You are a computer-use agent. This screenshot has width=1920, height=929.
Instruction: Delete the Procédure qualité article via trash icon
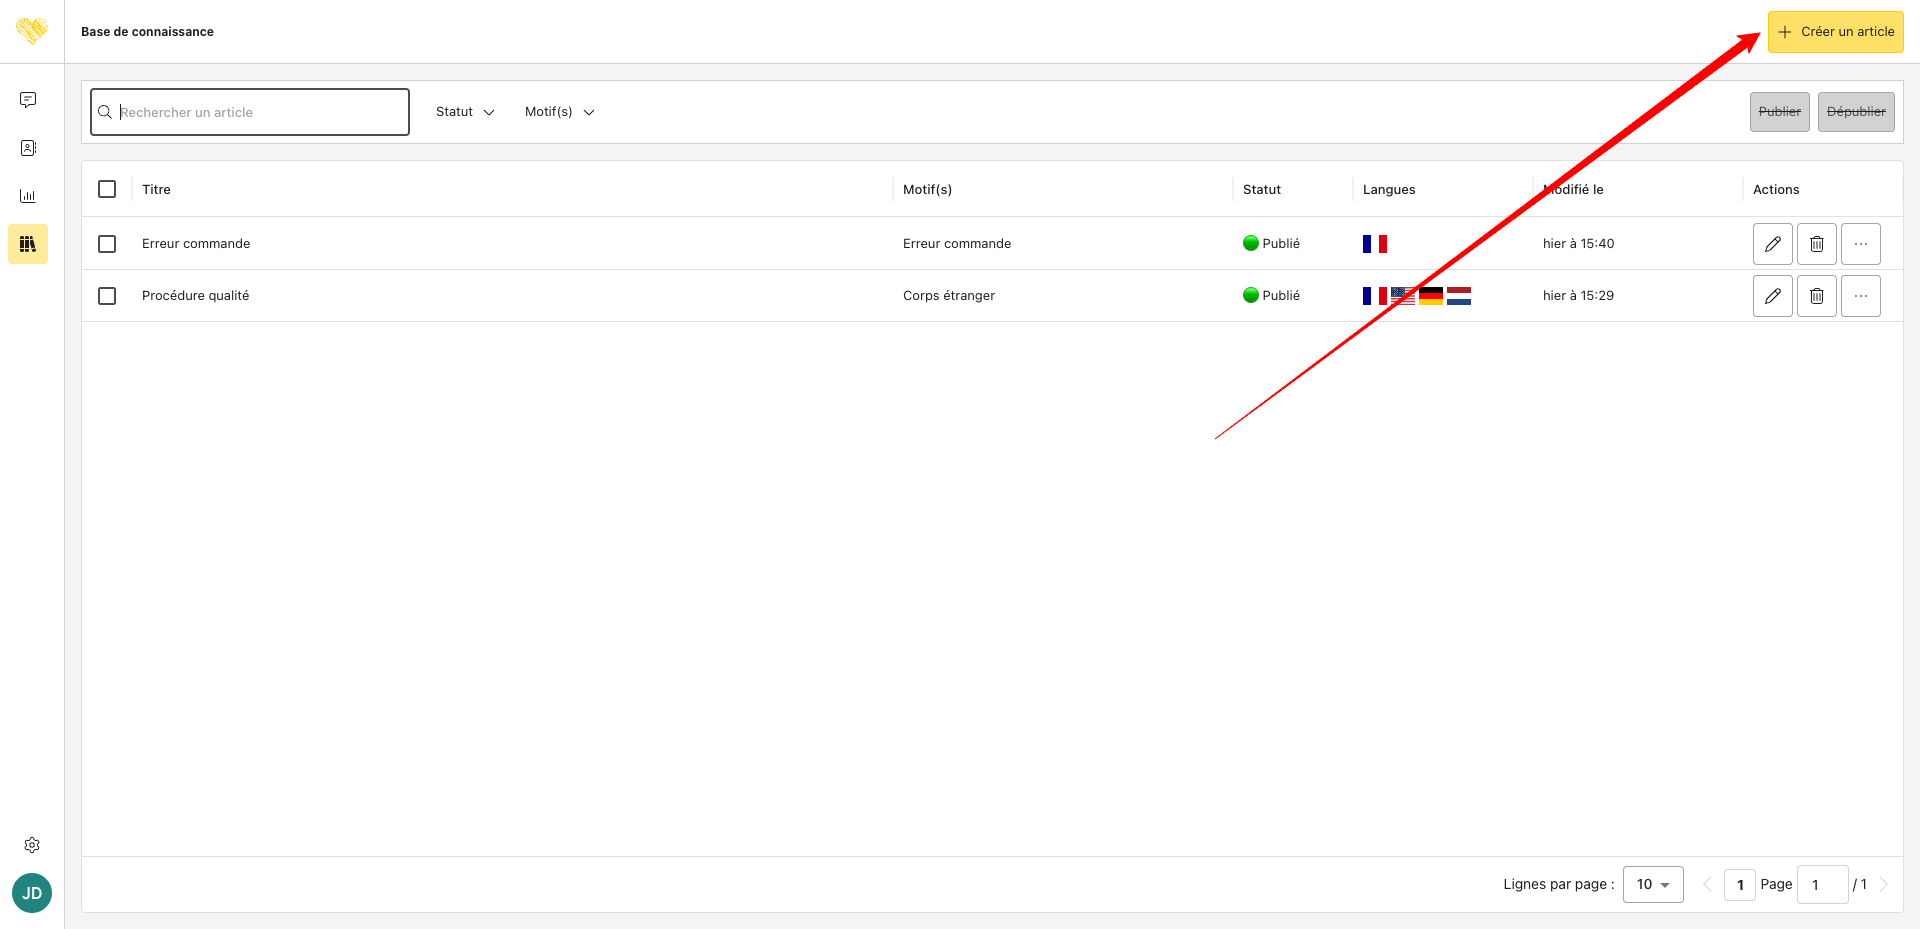point(1816,296)
